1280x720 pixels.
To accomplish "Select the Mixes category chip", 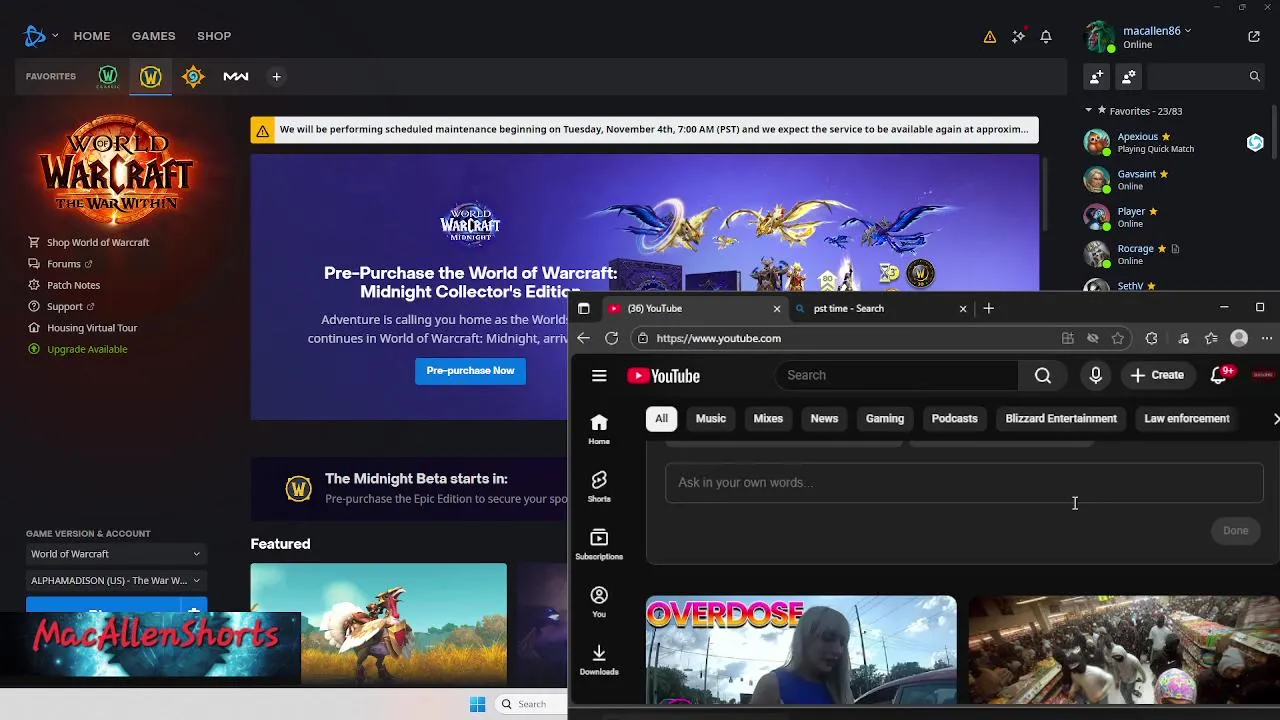I will click(768, 419).
